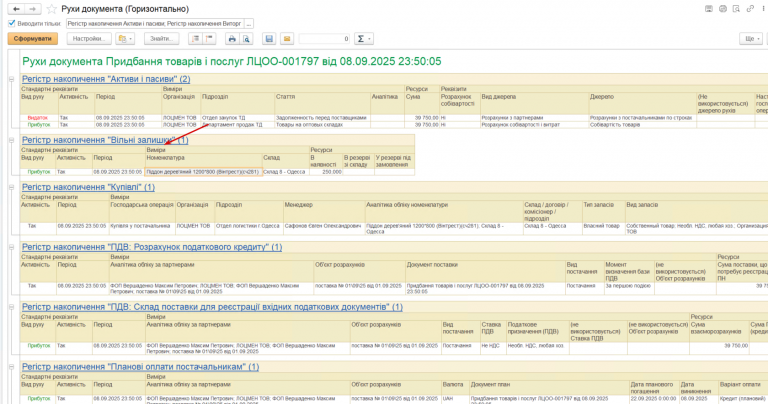Click the title bar print icon
Viewport: 768px width, 404px height.
[722, 9]
